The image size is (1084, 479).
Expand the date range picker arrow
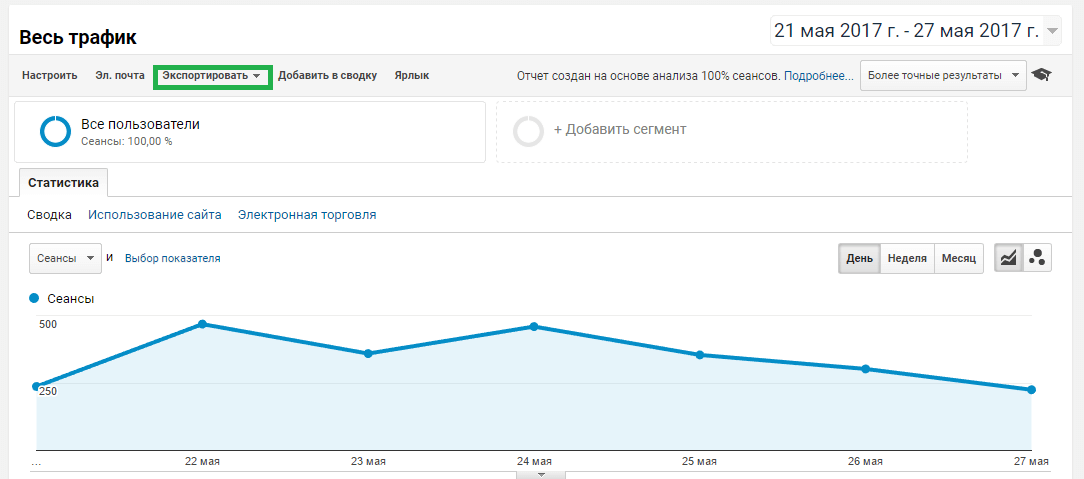coord(1051,31)
